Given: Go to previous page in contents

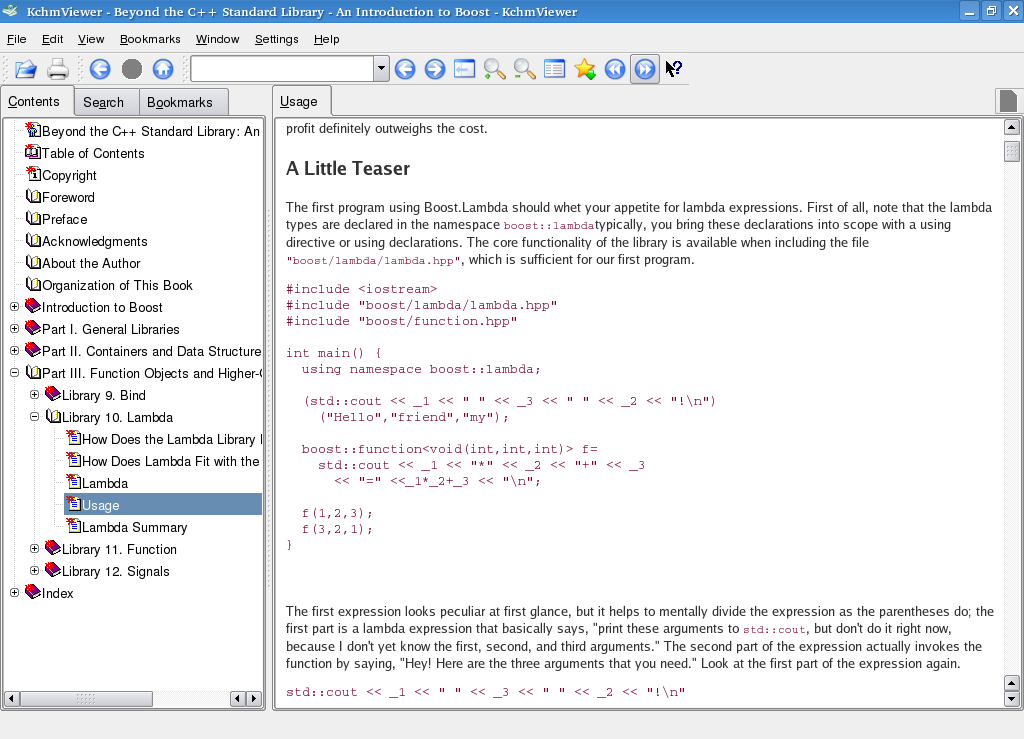Looking at the screenshot, I should pos(615,69).
